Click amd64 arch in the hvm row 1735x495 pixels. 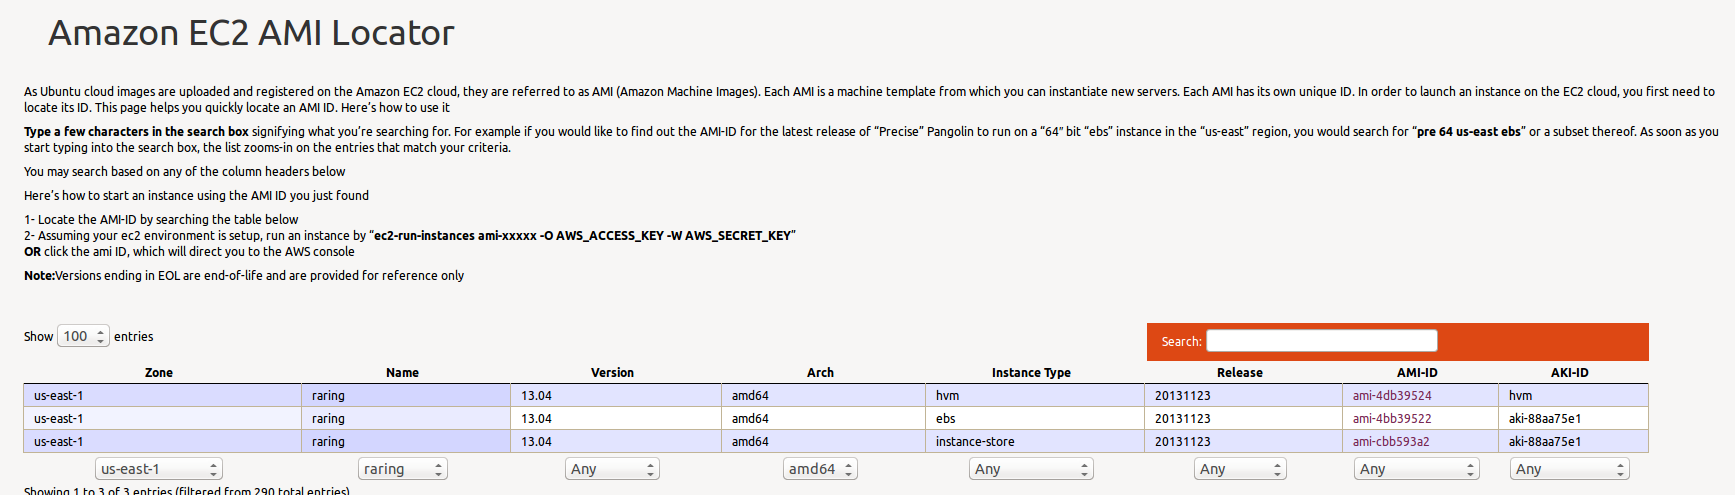(x=750, y=396)
